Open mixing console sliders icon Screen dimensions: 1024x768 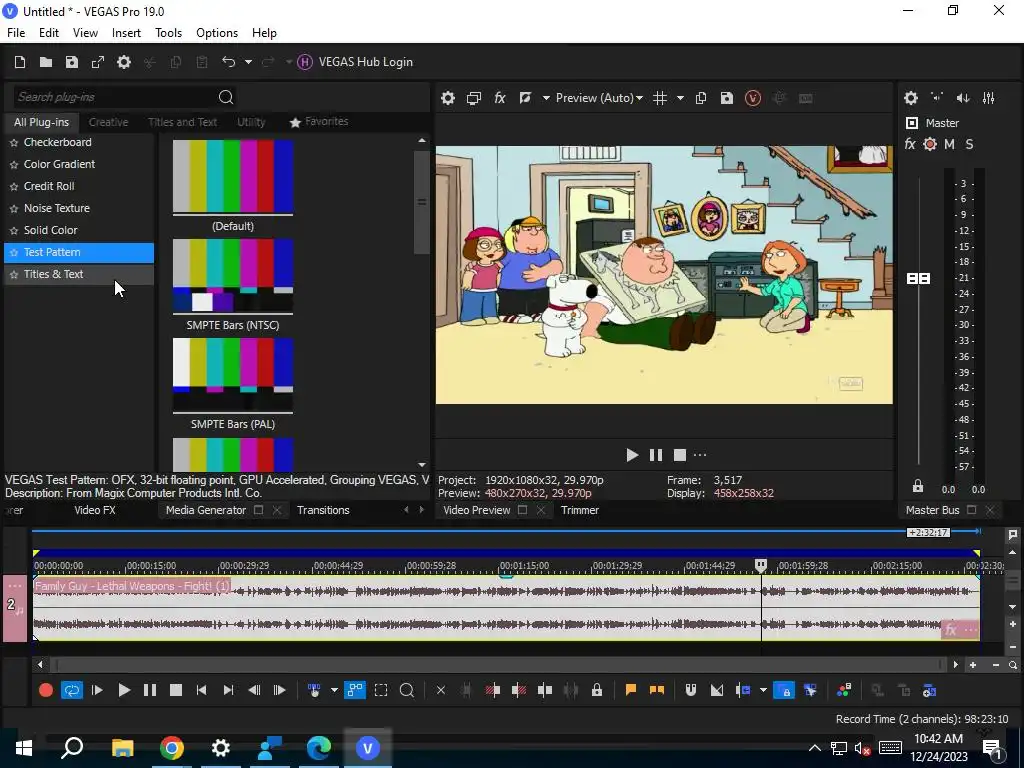989,99
